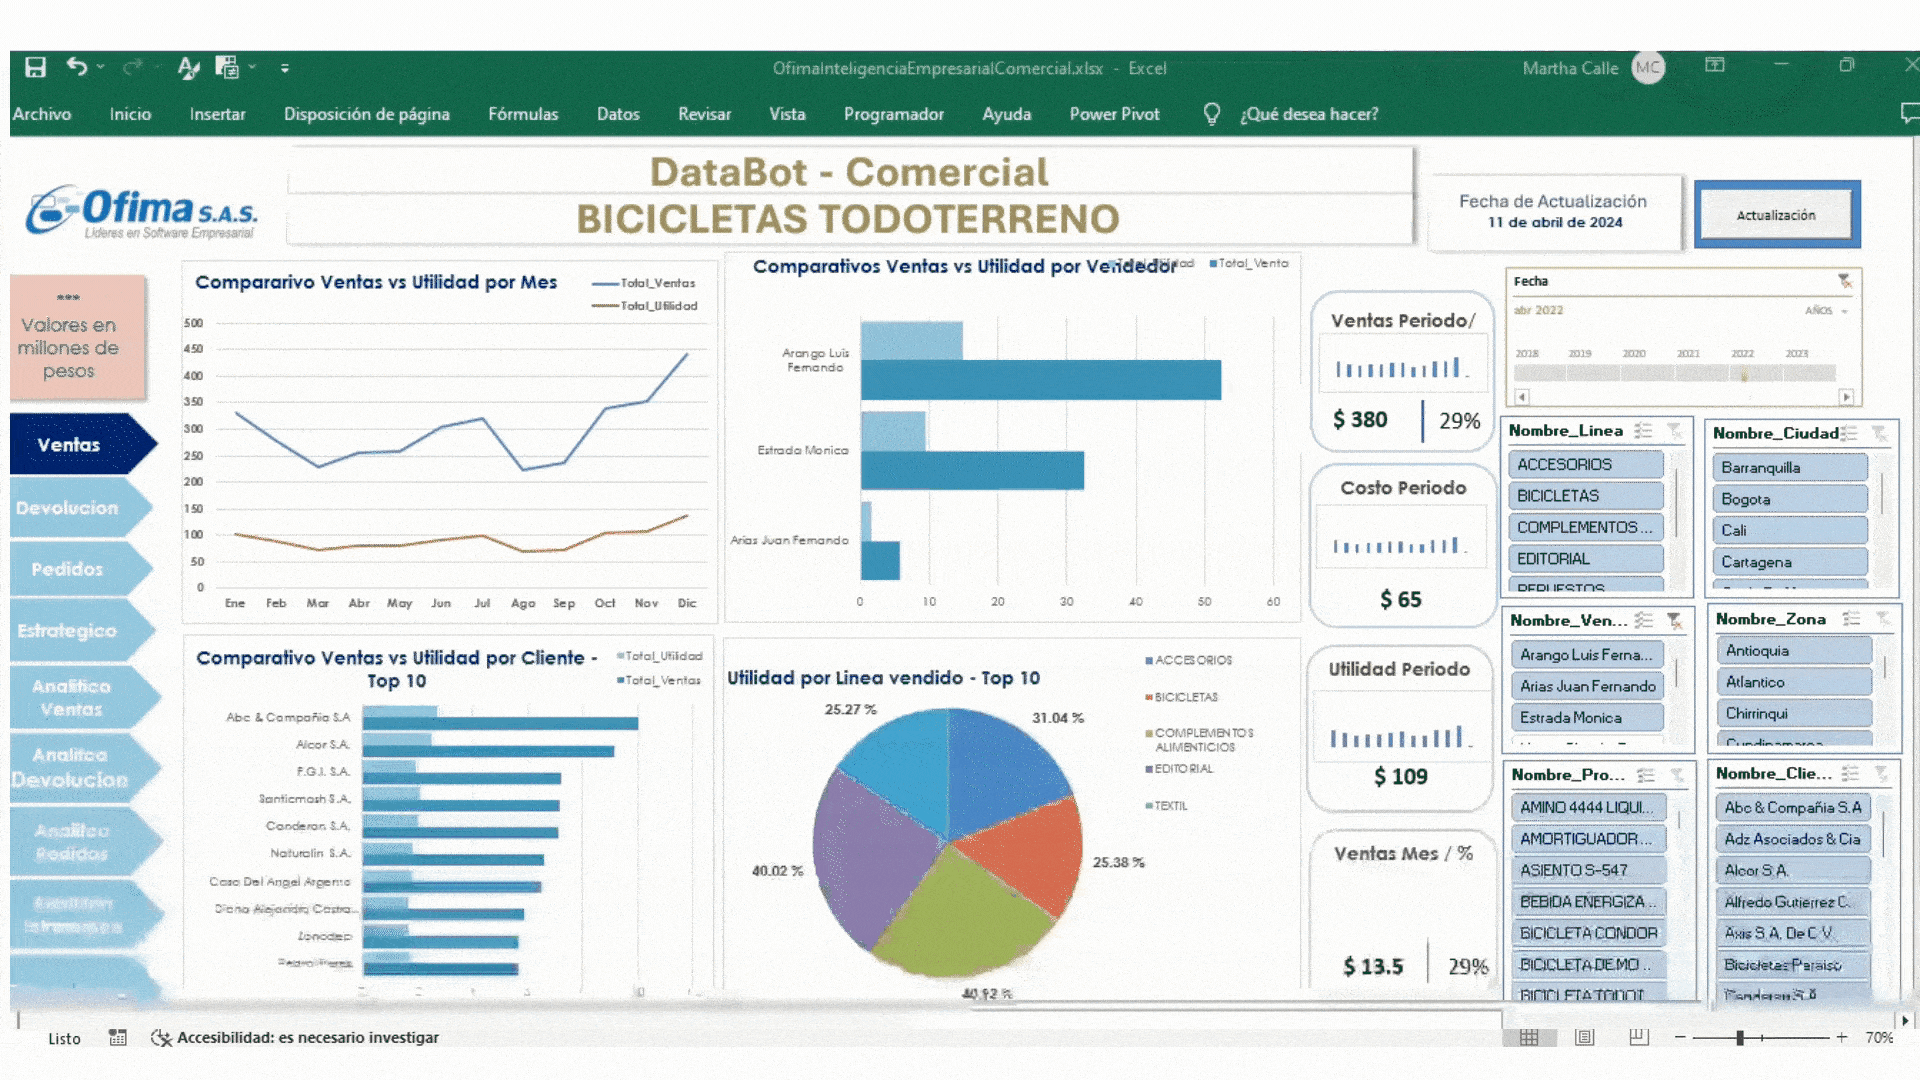Select Alcor S.A. in client slicer
This screenshot has height=1080, width=1920.
tap(1793, 870)
